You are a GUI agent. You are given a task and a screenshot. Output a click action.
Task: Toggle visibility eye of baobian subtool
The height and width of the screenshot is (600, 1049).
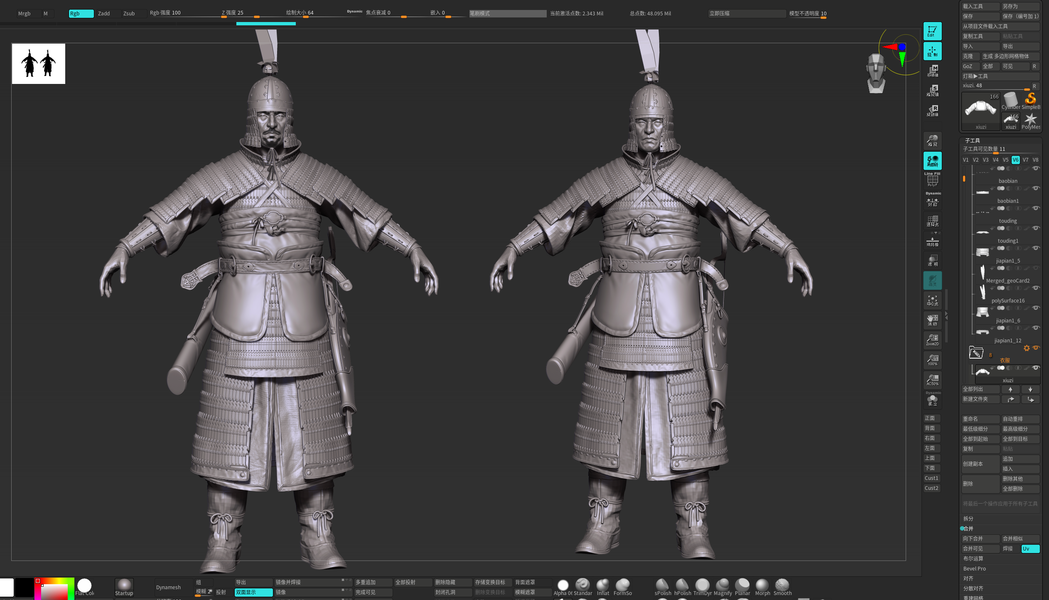[x=1036, y=169]
